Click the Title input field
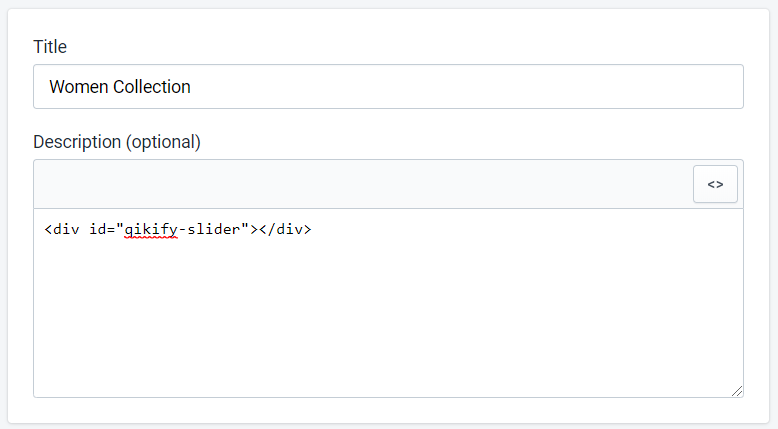 pos(388,87)
